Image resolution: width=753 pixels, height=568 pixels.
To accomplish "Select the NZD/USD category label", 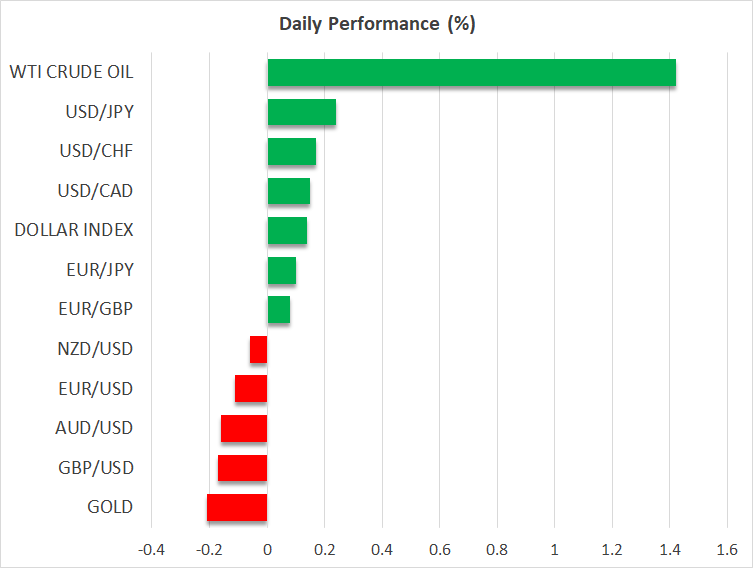I will coord(95,349).
